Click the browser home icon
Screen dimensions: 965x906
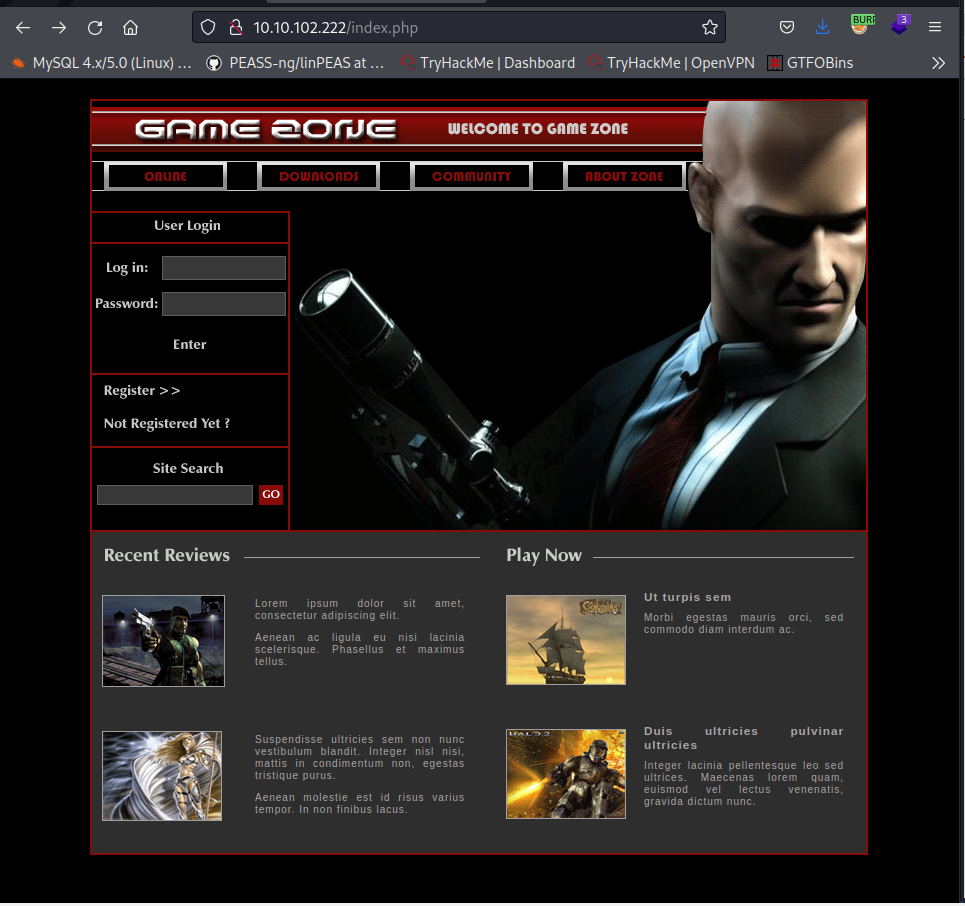coord(130,27)
